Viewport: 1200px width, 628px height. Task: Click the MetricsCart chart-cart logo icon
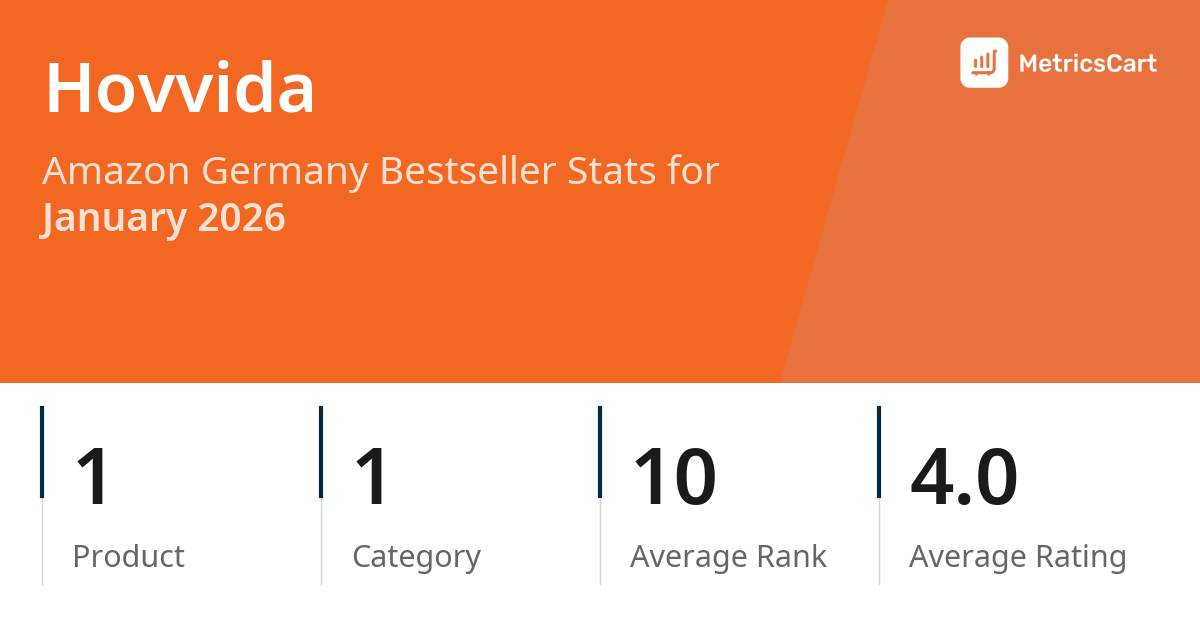point(984,63)
